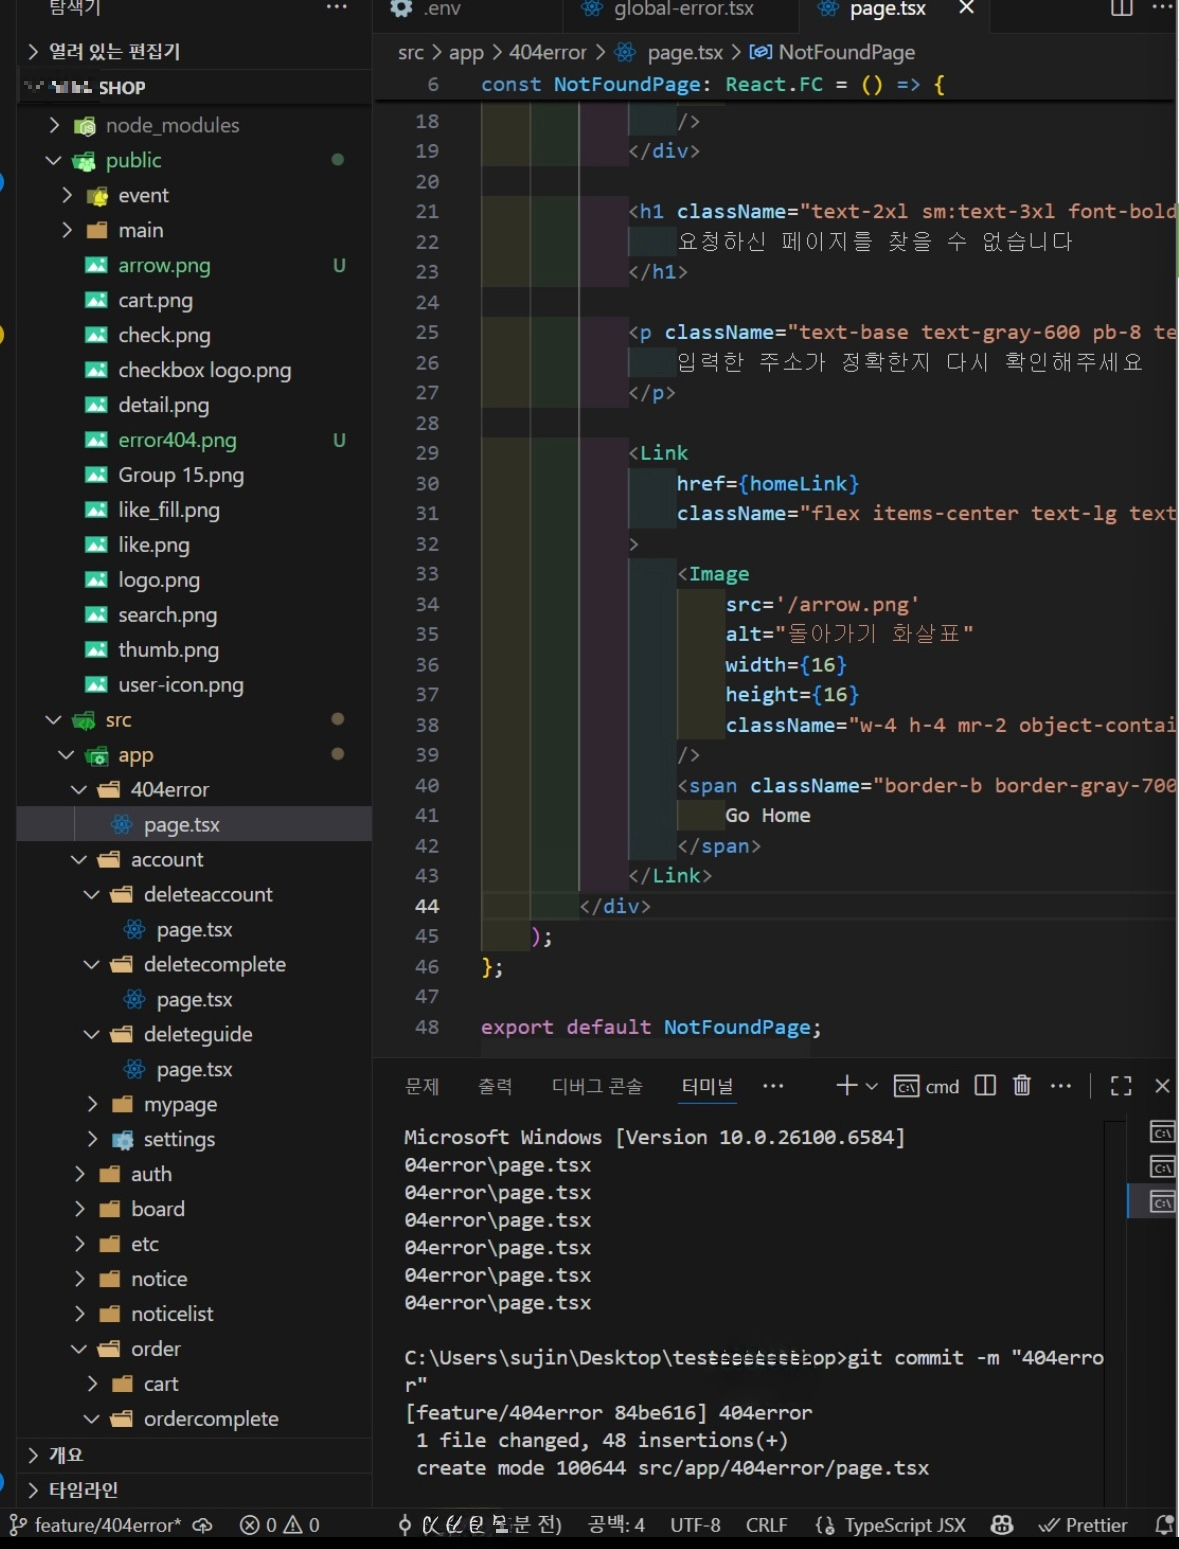
Task: Click the feature/404error branch in status bar
Action: tap(96, 1525)
